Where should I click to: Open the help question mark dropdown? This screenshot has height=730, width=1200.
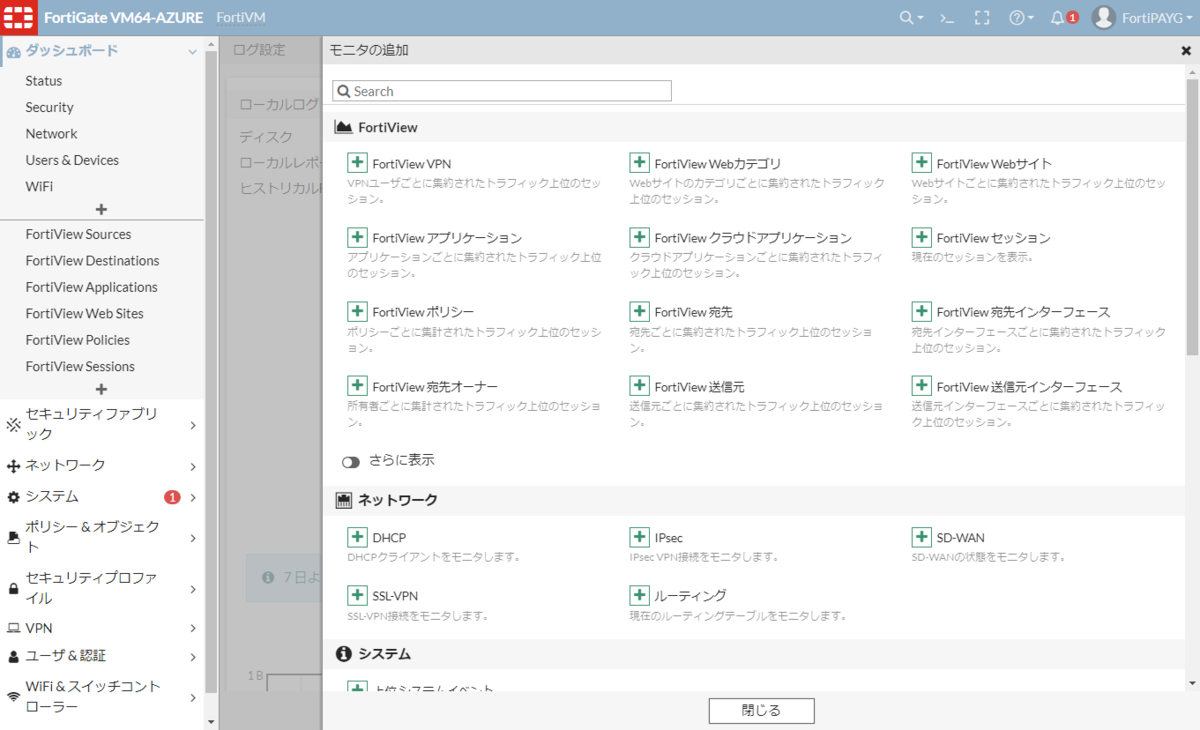(x=1021, y=17)
